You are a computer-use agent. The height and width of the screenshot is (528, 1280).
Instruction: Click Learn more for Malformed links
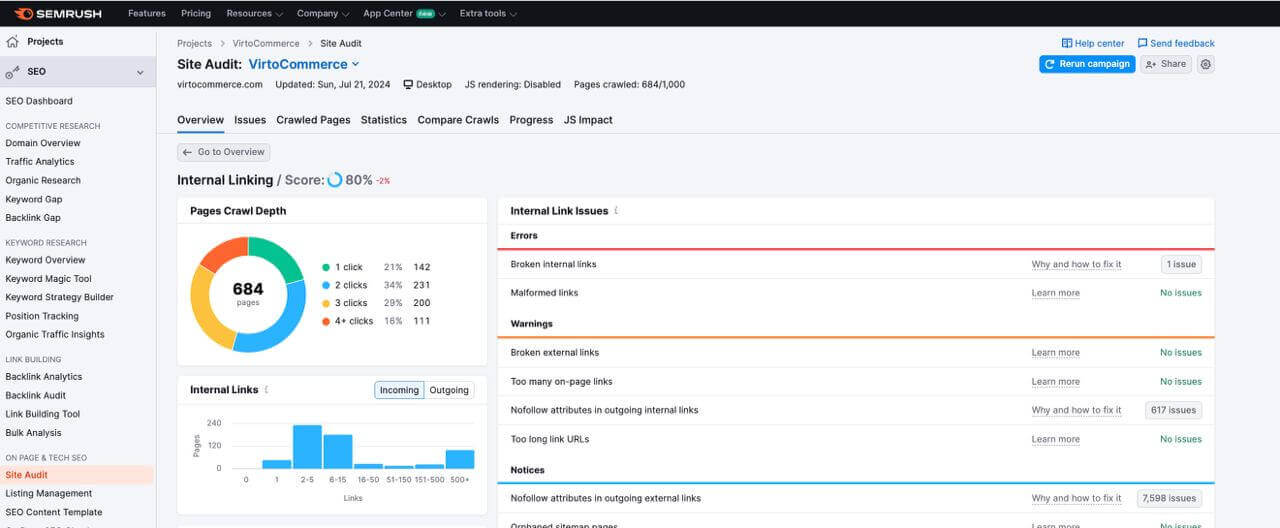point(1056,293)
